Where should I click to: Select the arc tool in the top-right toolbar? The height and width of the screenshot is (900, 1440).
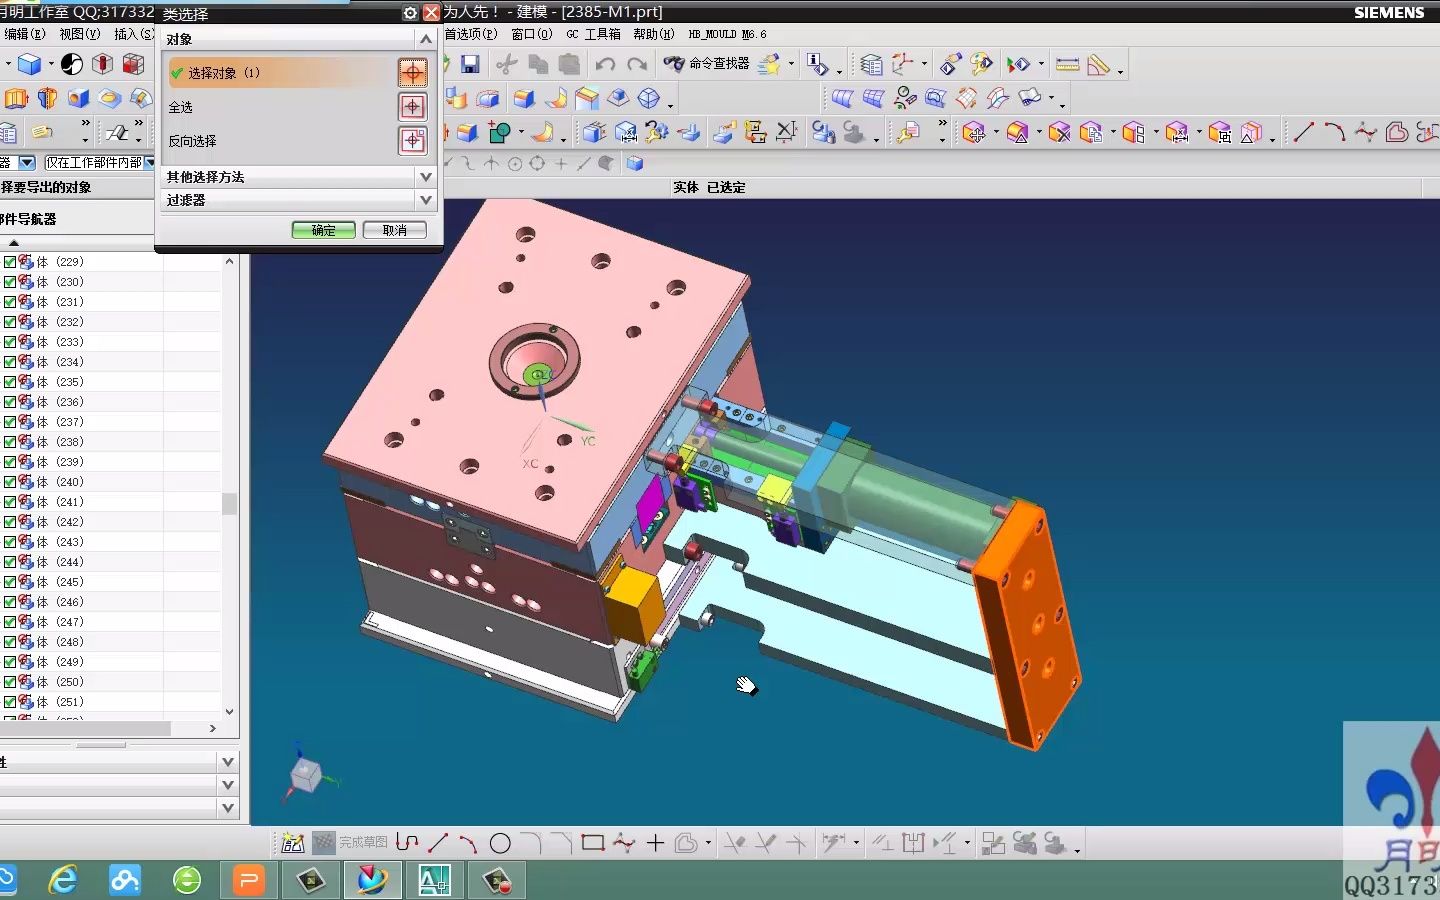click(1334, 132)
